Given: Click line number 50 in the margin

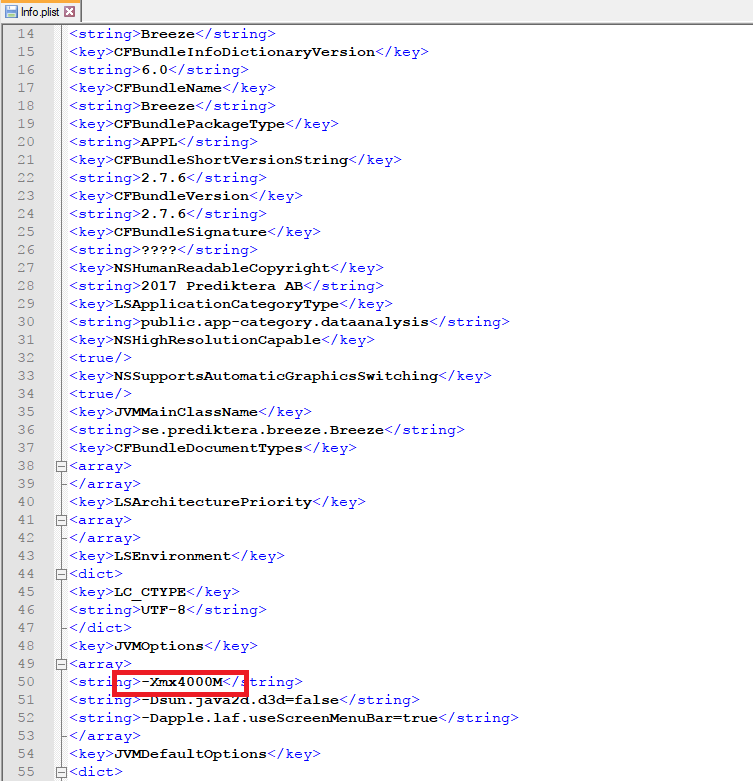Looking at the screenshot, I should 25,682.
